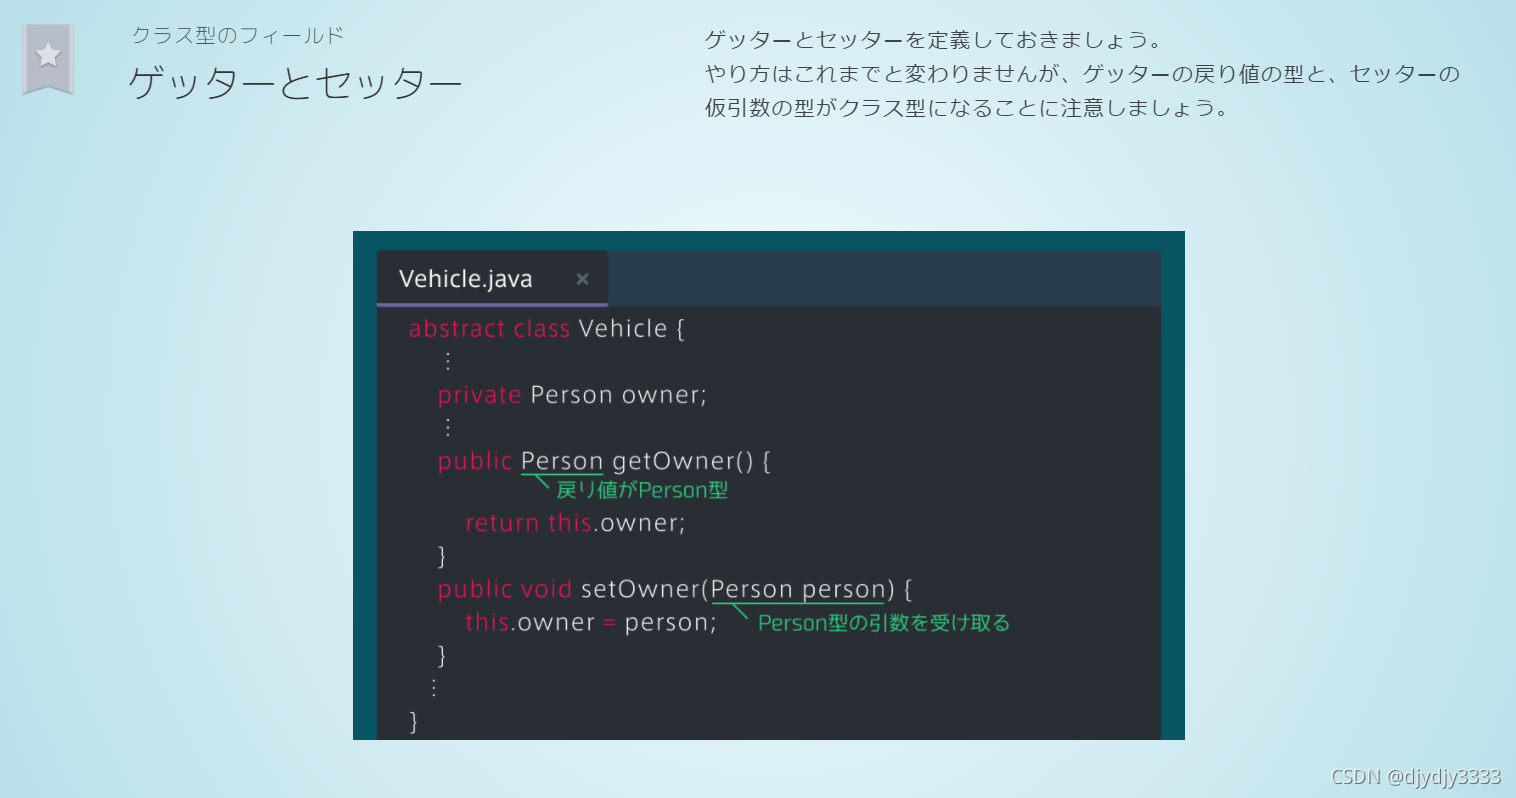Click the line starting with 仮引数の型がクラス型になる
The width and height of the screenshot is (1516, 798).
point(967,108)
